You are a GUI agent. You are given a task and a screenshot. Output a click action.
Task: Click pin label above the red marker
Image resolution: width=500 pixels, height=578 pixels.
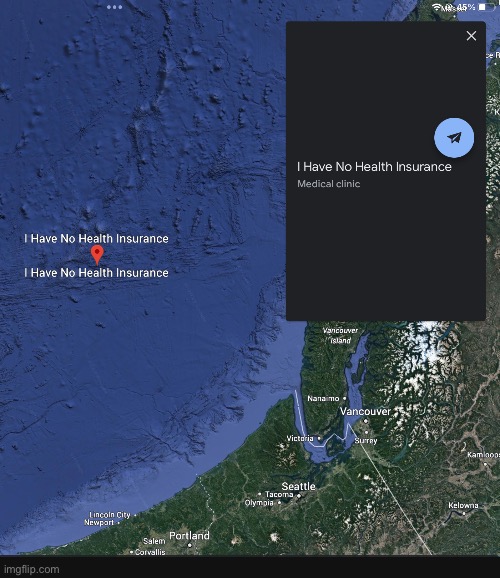[x=96, y=238]
